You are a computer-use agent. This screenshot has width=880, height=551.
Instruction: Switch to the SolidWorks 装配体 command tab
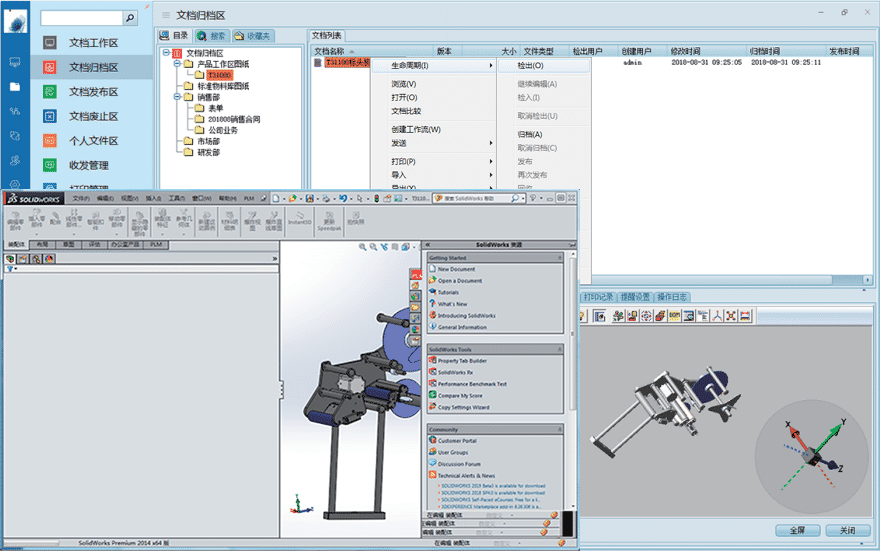[17, 245]
